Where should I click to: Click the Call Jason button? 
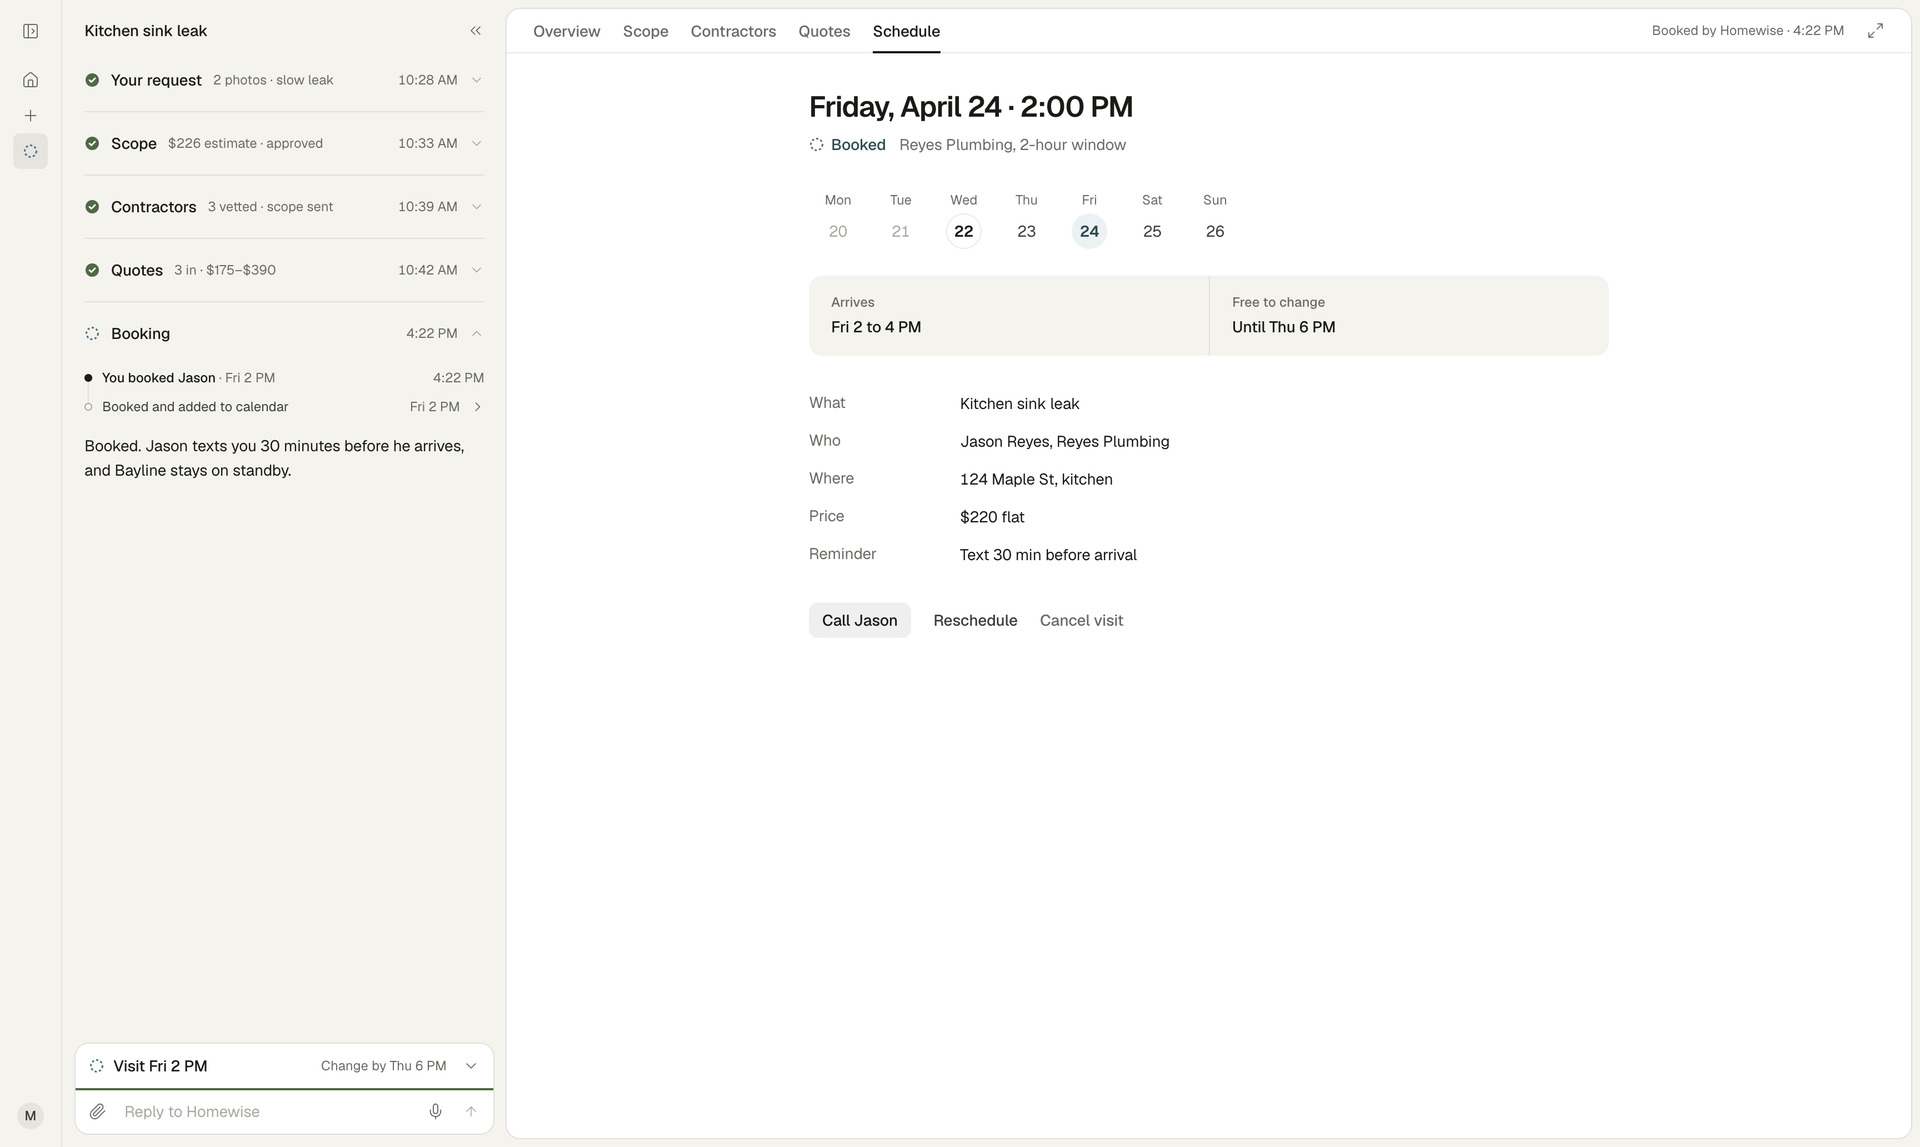(x=860, y=620)
